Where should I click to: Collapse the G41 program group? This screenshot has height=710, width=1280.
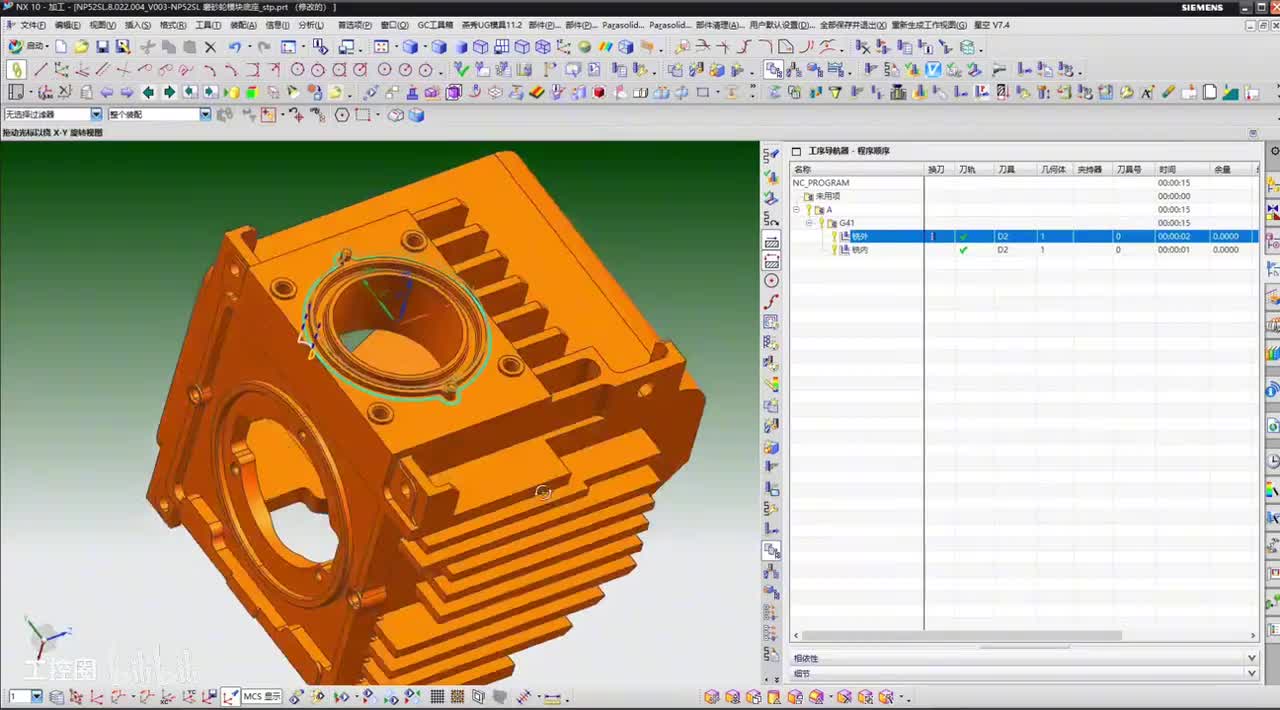(810, 223)
